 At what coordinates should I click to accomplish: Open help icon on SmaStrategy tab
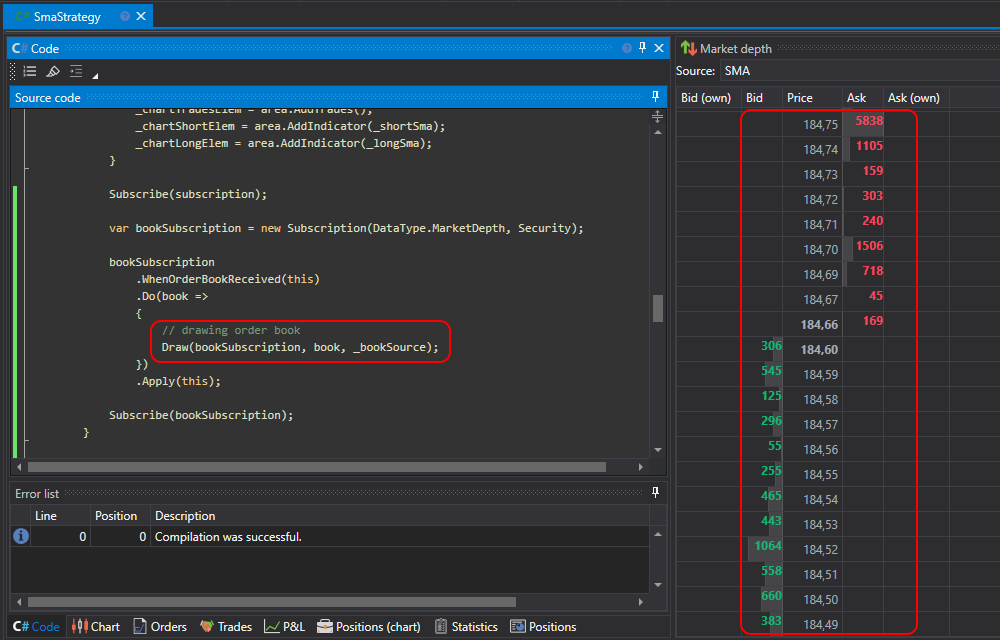pyautogui.click(x=125, y=17)
